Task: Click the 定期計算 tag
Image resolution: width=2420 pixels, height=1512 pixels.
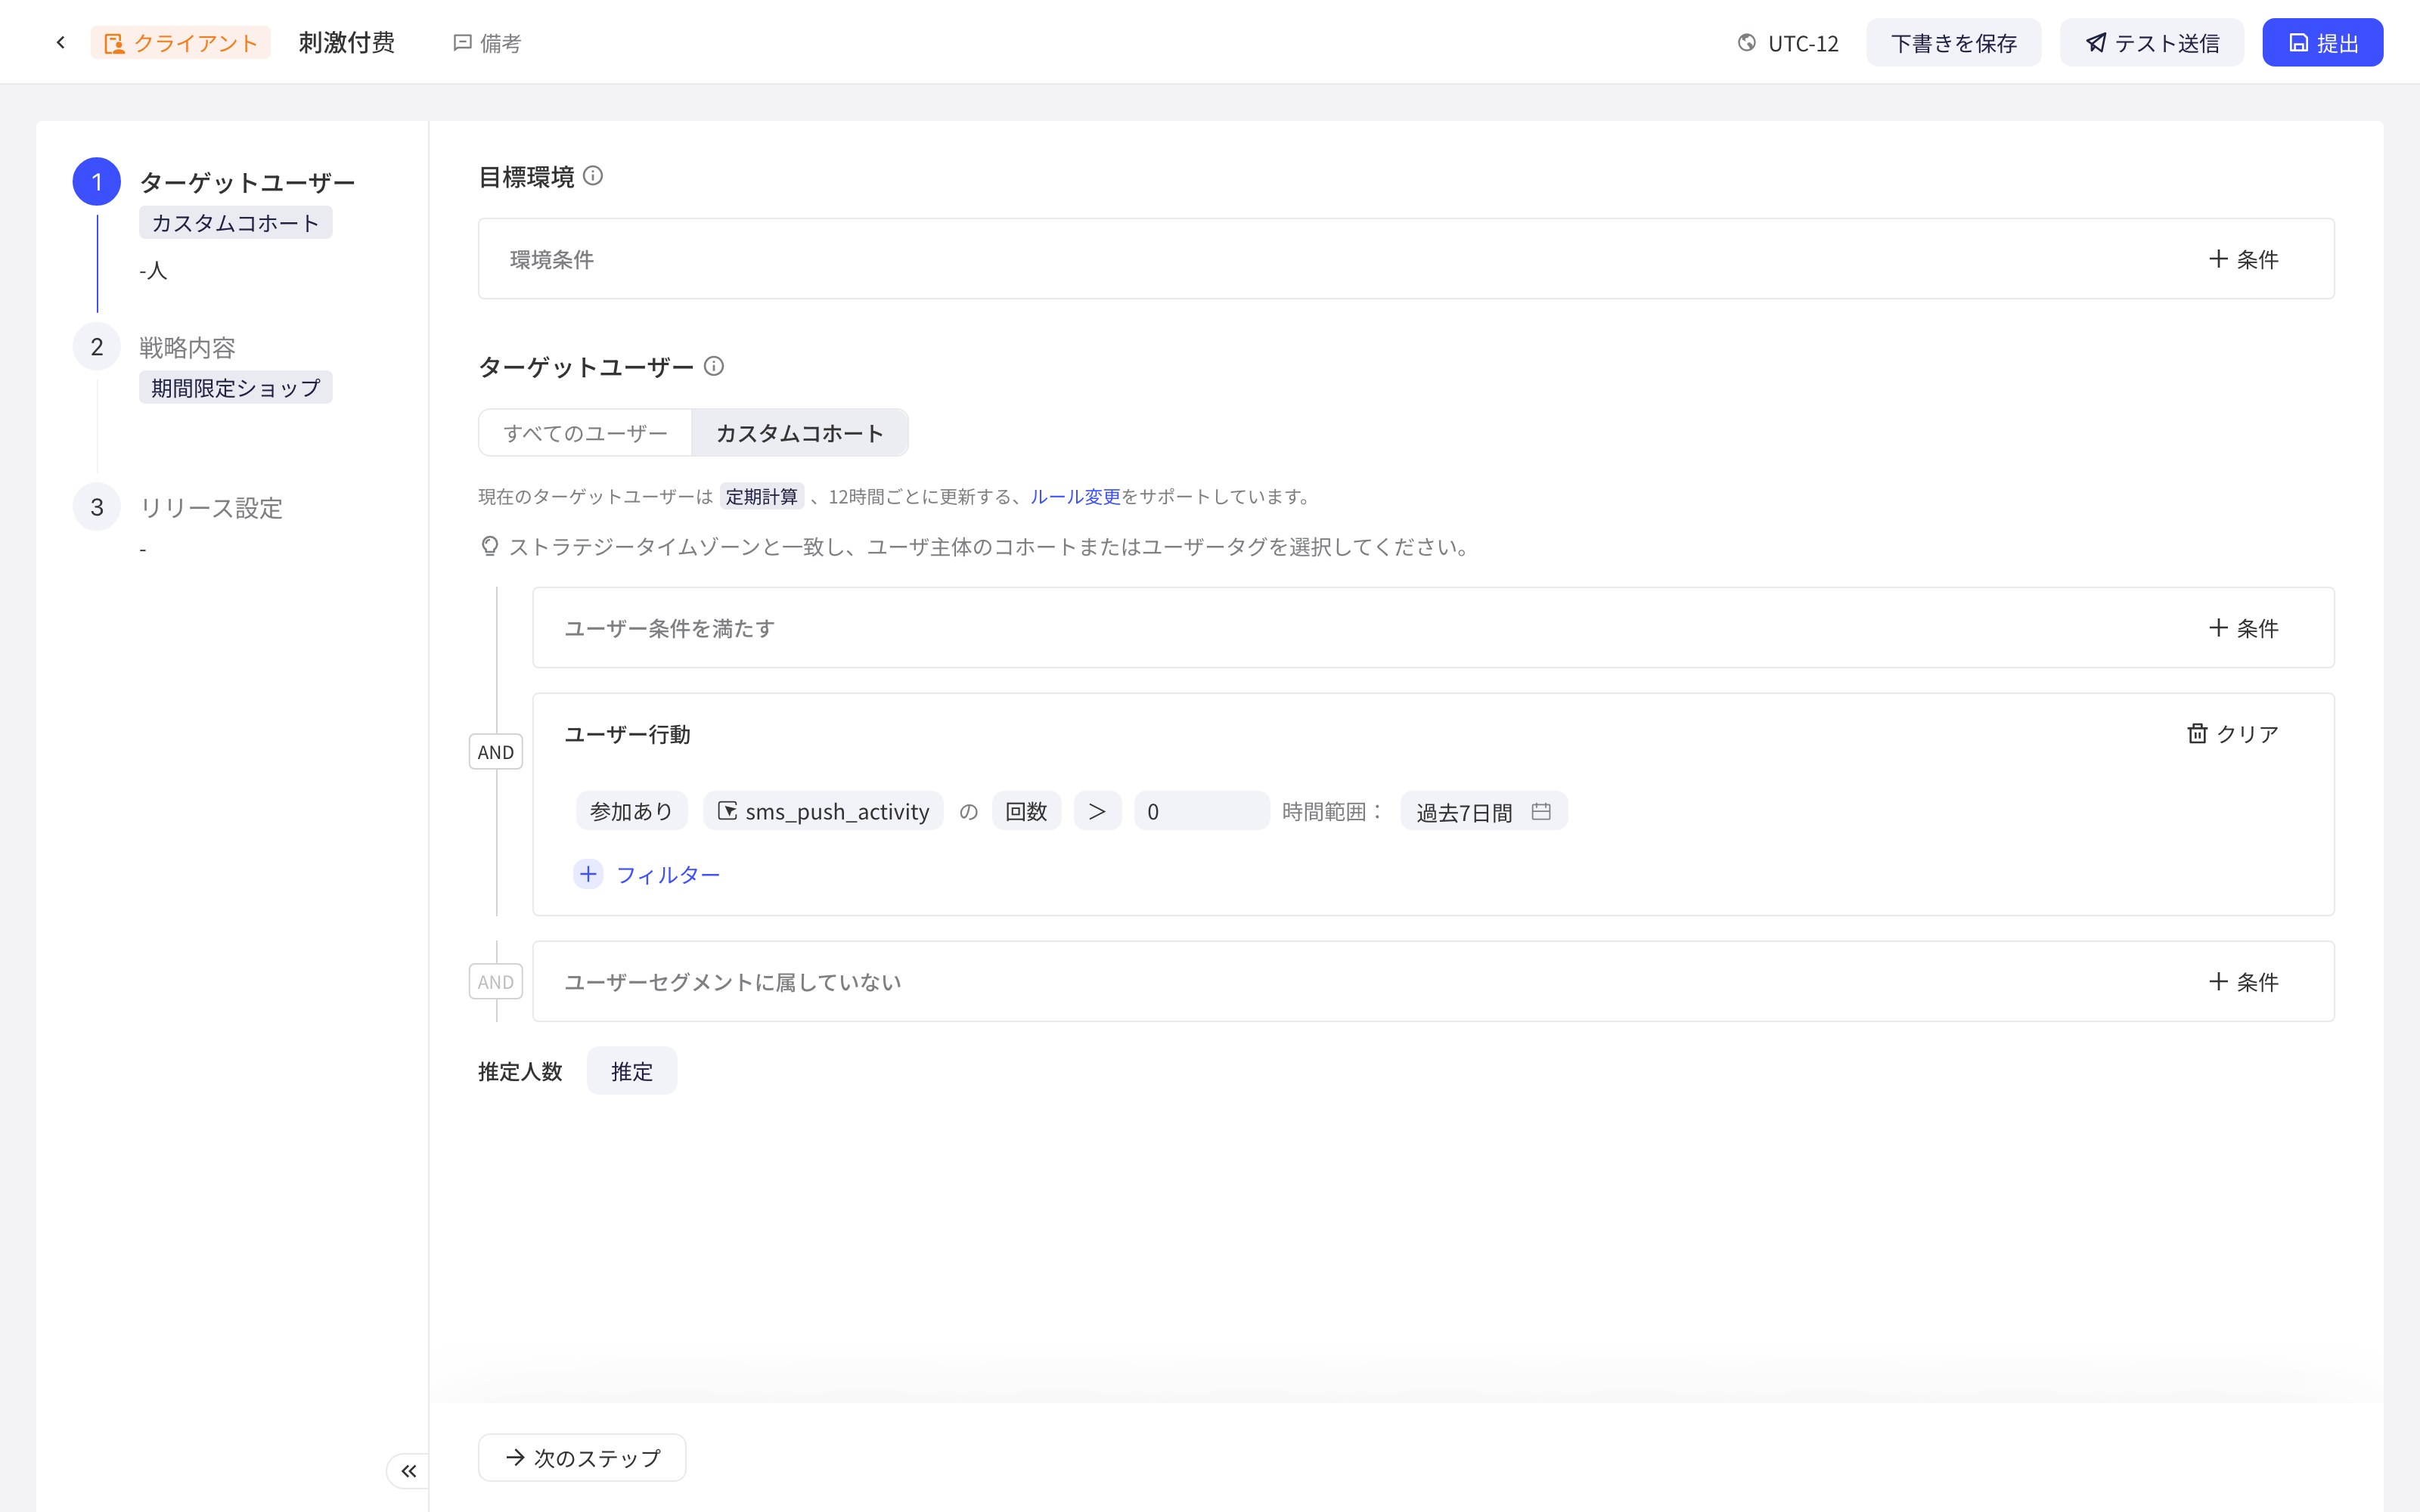Action: coord(762,497)
